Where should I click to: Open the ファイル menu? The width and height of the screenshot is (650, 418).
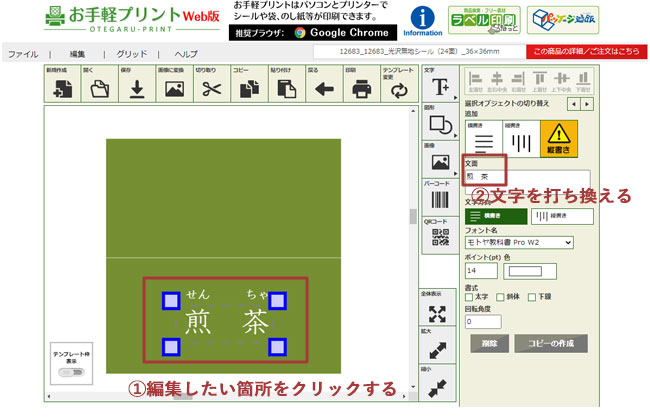pyautogui.click(x=23, y=53)
